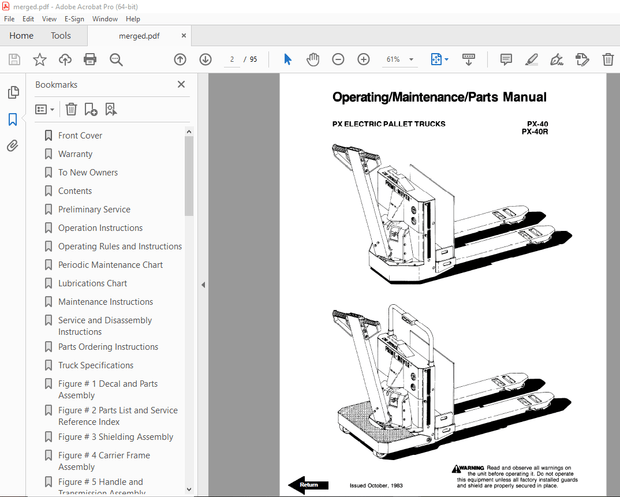The height and width of the screenshot is (497, 620).
Task: Open Figure # 1 Decal and Parts Assembly
Action: [108, 389]
